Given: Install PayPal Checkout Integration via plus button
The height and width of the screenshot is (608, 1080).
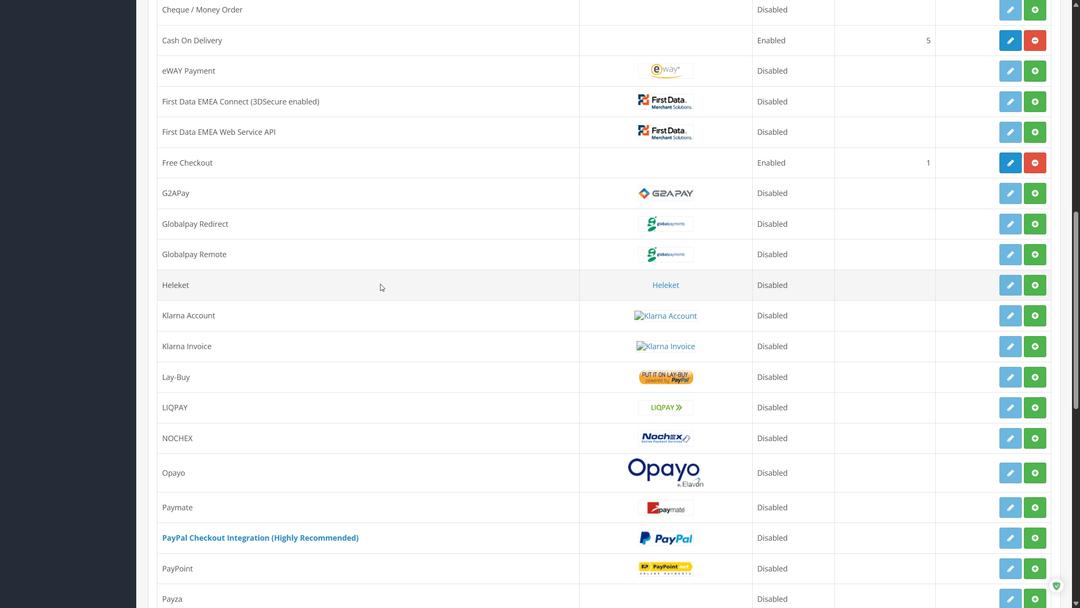Looking at the screenshot, I should 1035,538.
